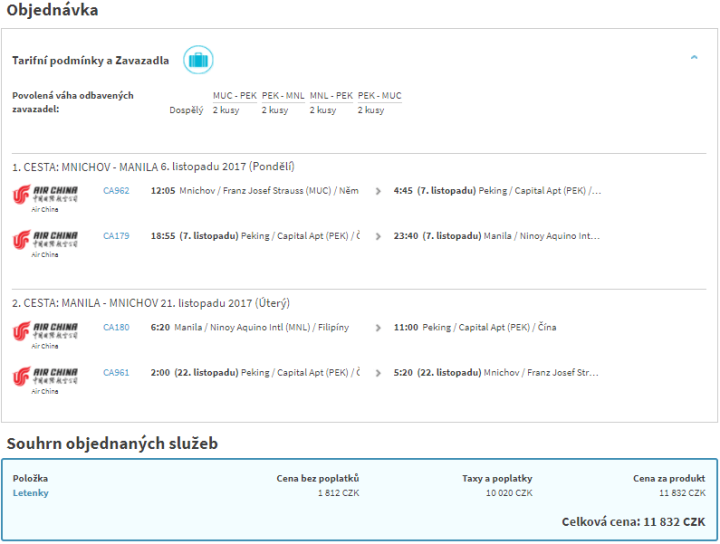This screenshot has height=544, width=720.
Task: Select the MUC - PEK baggage column header
Action: pos(234,96)
